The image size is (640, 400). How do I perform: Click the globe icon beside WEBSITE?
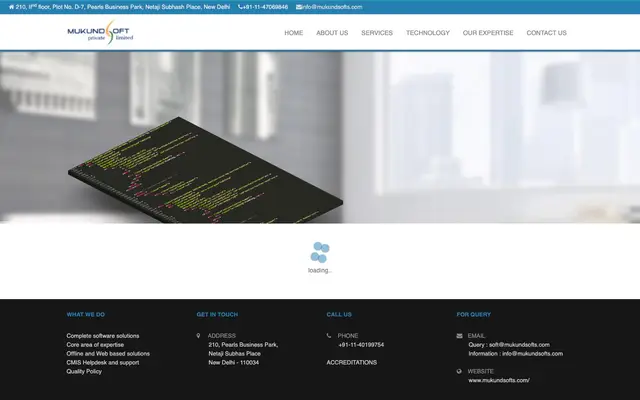pos(459,371)
